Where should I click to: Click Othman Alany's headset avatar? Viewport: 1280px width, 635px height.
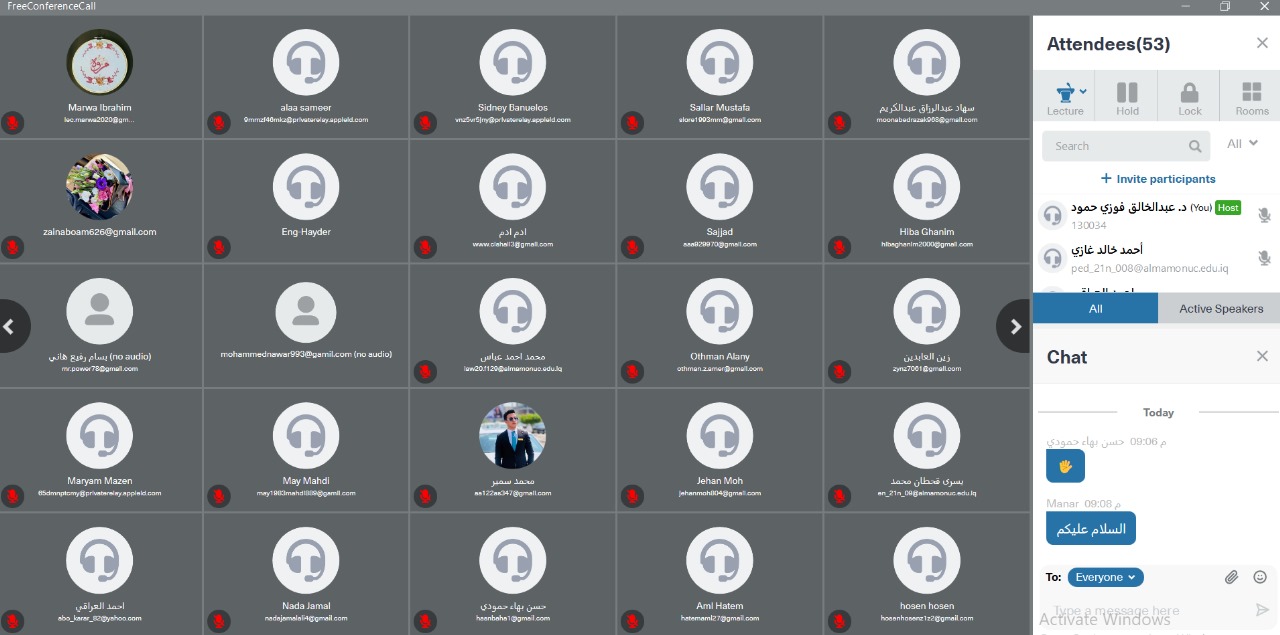(x=720, y=312)
